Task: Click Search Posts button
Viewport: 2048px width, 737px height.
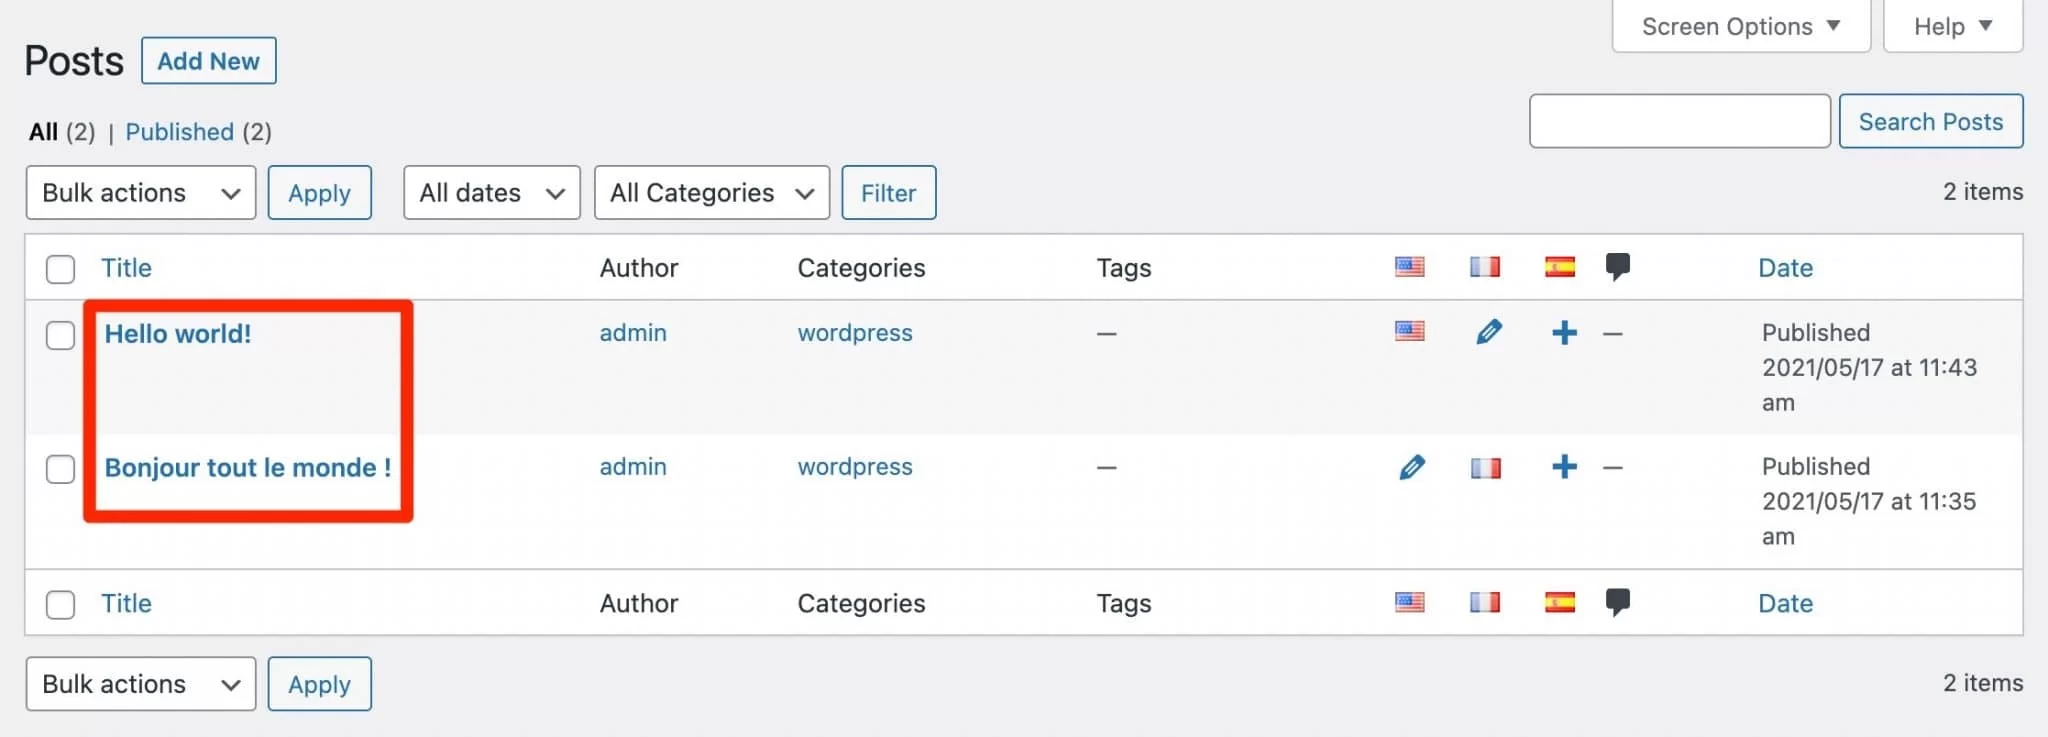Action: [x=1931, y=121]
